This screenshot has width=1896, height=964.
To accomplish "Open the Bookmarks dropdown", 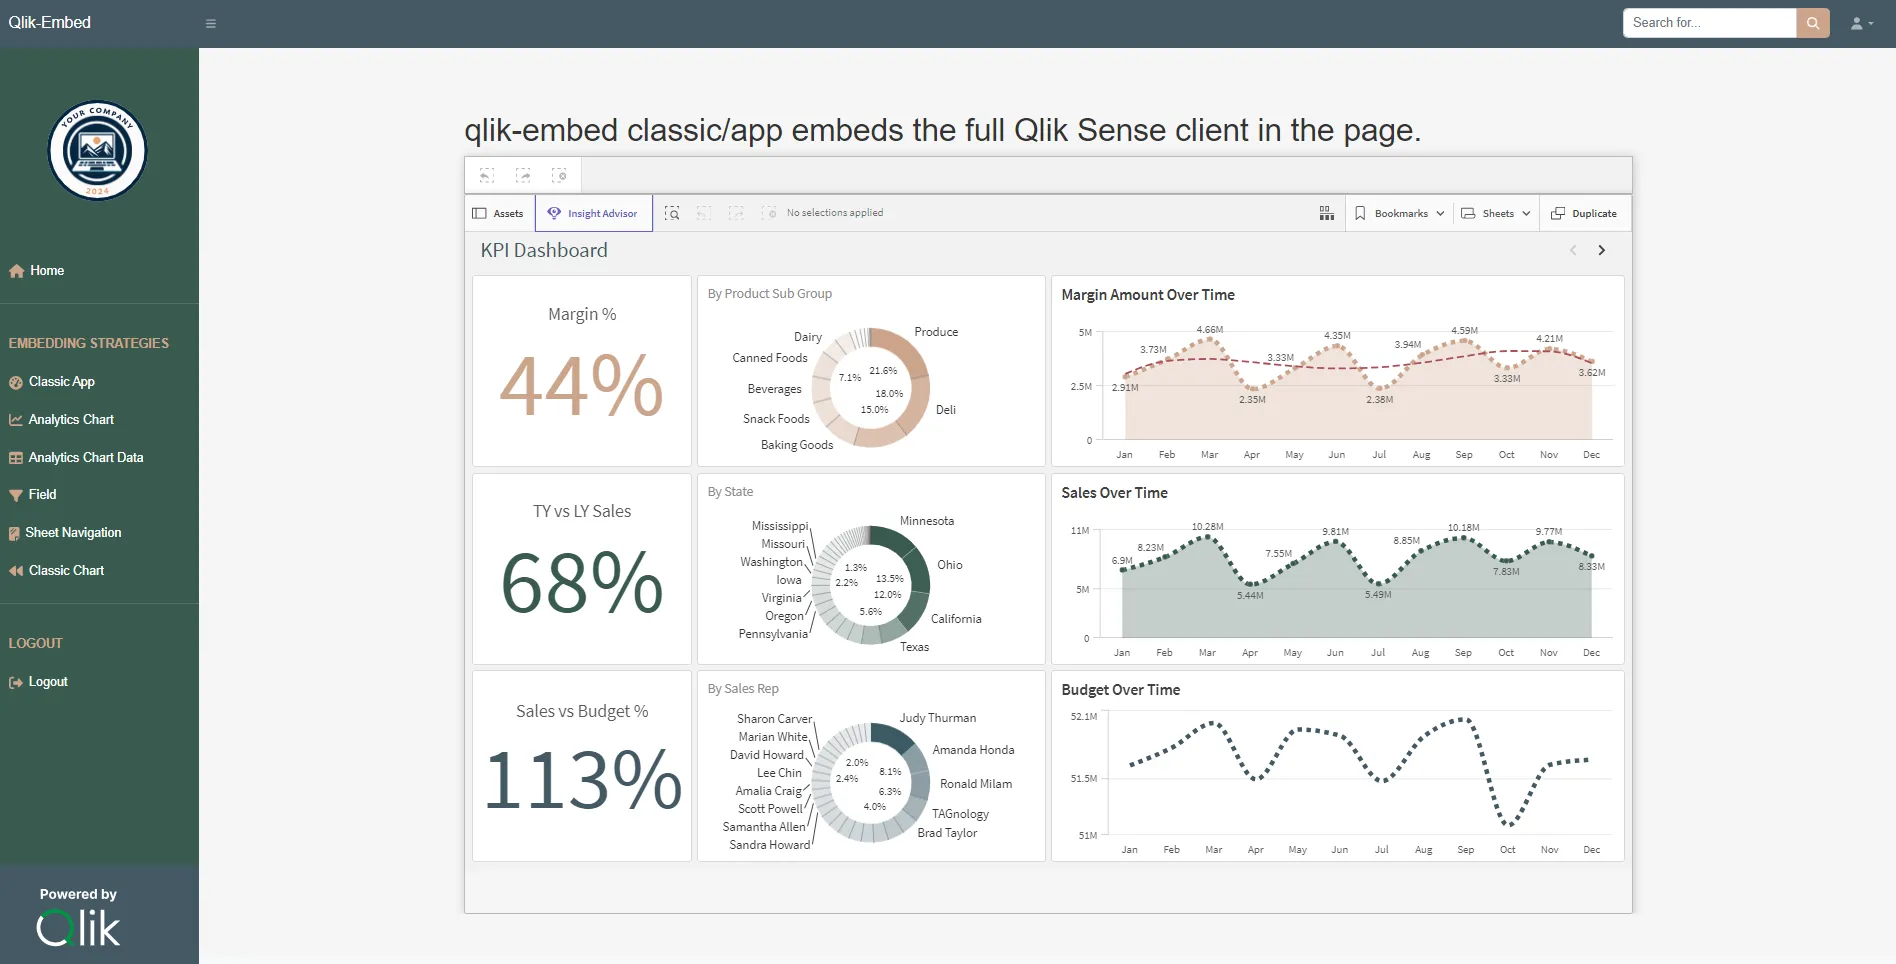I will tap(1398, 213).
